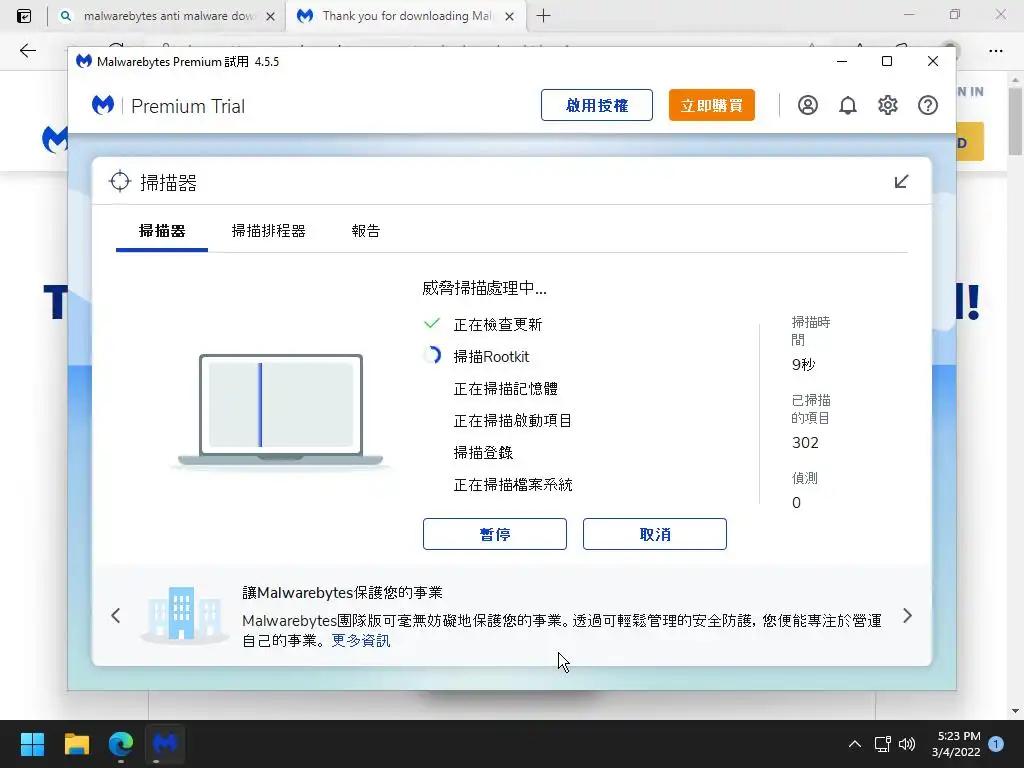The image size is (1024, 768).
Task: Click the 正在掃描啟動項目 scan step
Action: click(x=513, y=421)
